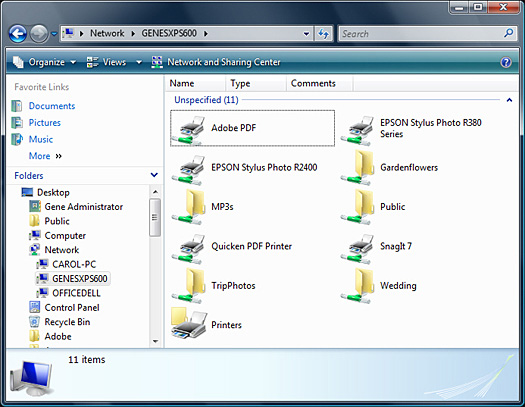Screen dimensions: 525x407
Task: Click GENESXPS600 in the address breadcrumb
Action: click(169, 33)
